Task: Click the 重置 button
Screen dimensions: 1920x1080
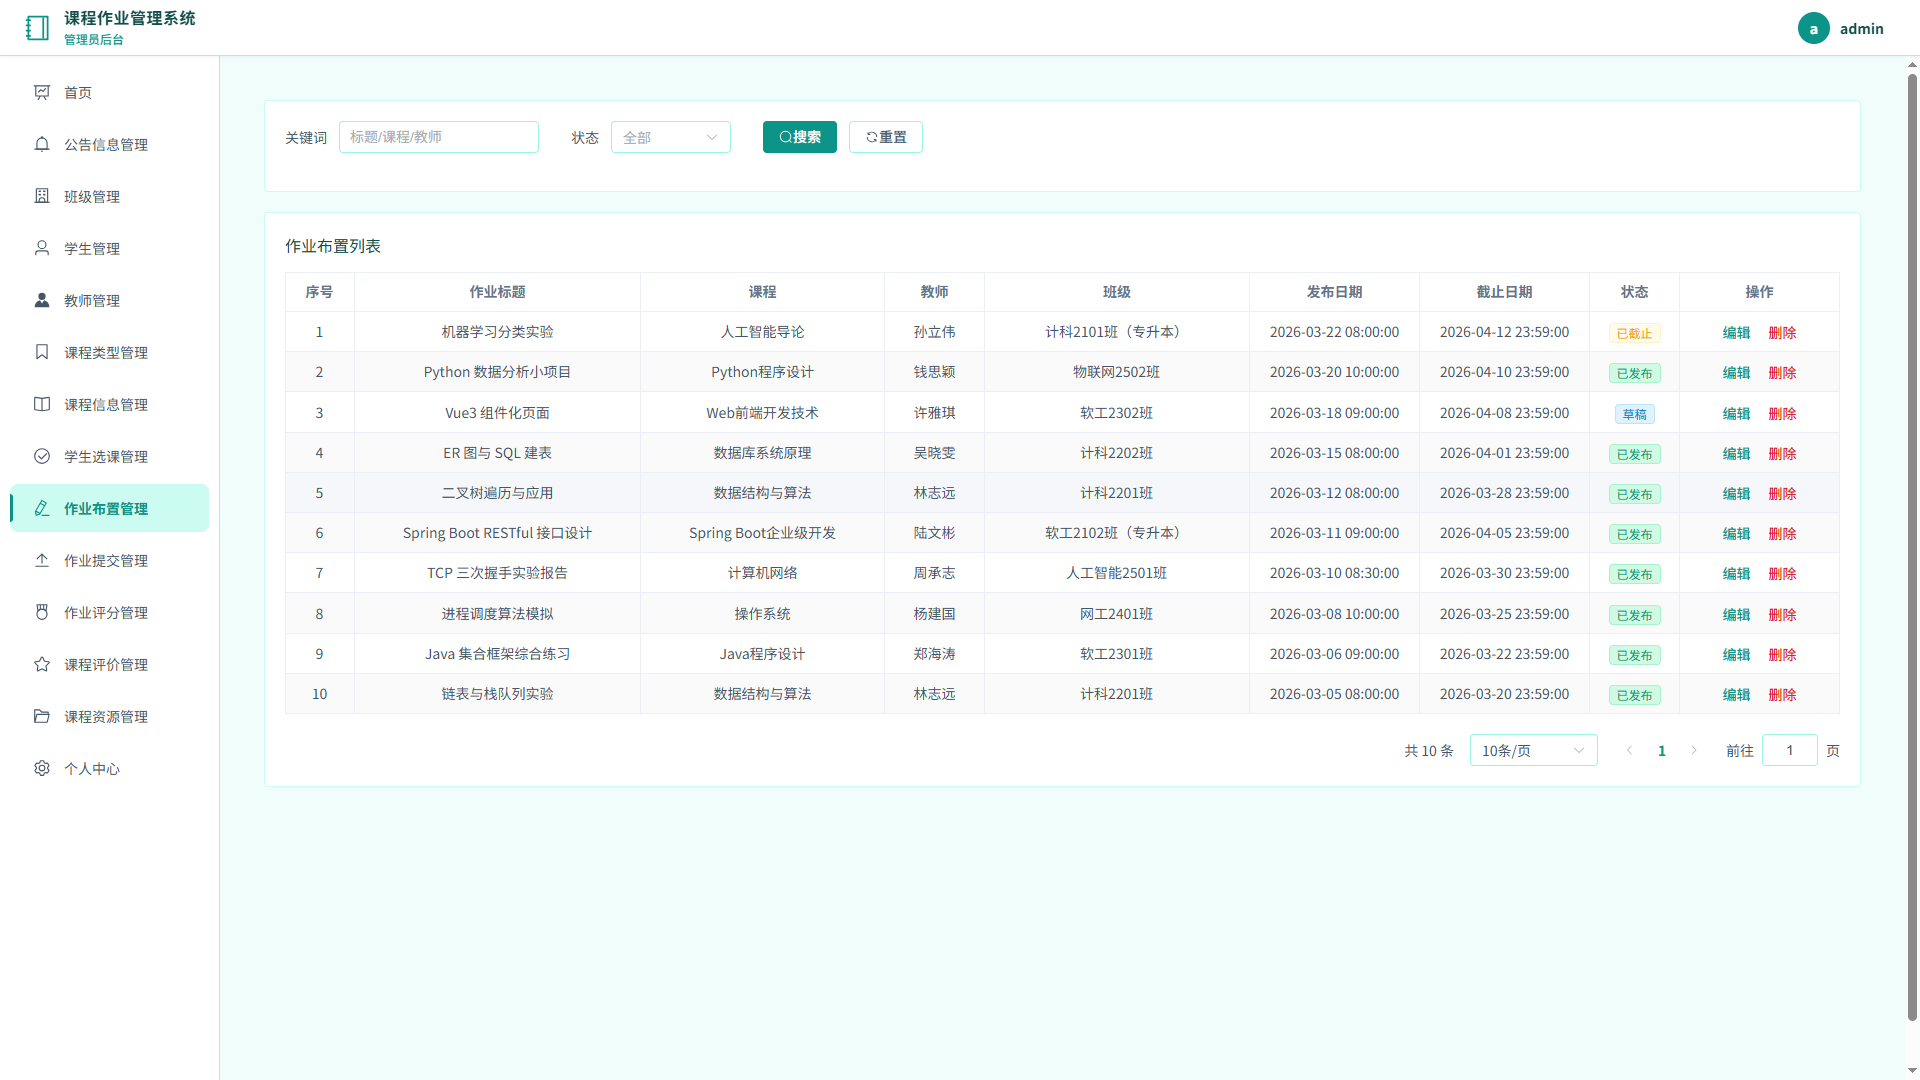Action: (x=885, y=137)
